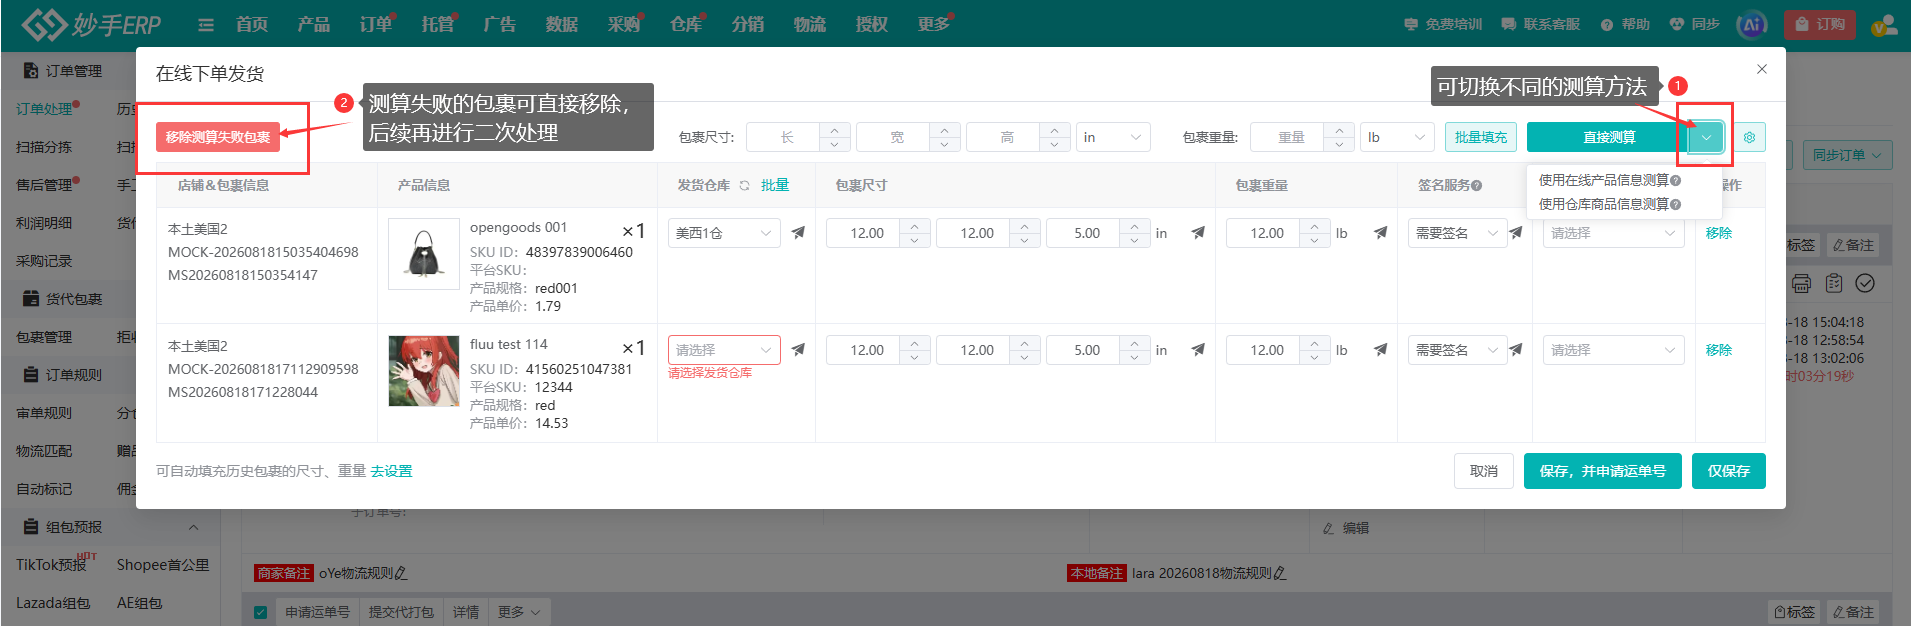Click paper-plane icon after second row weight

1380,350
